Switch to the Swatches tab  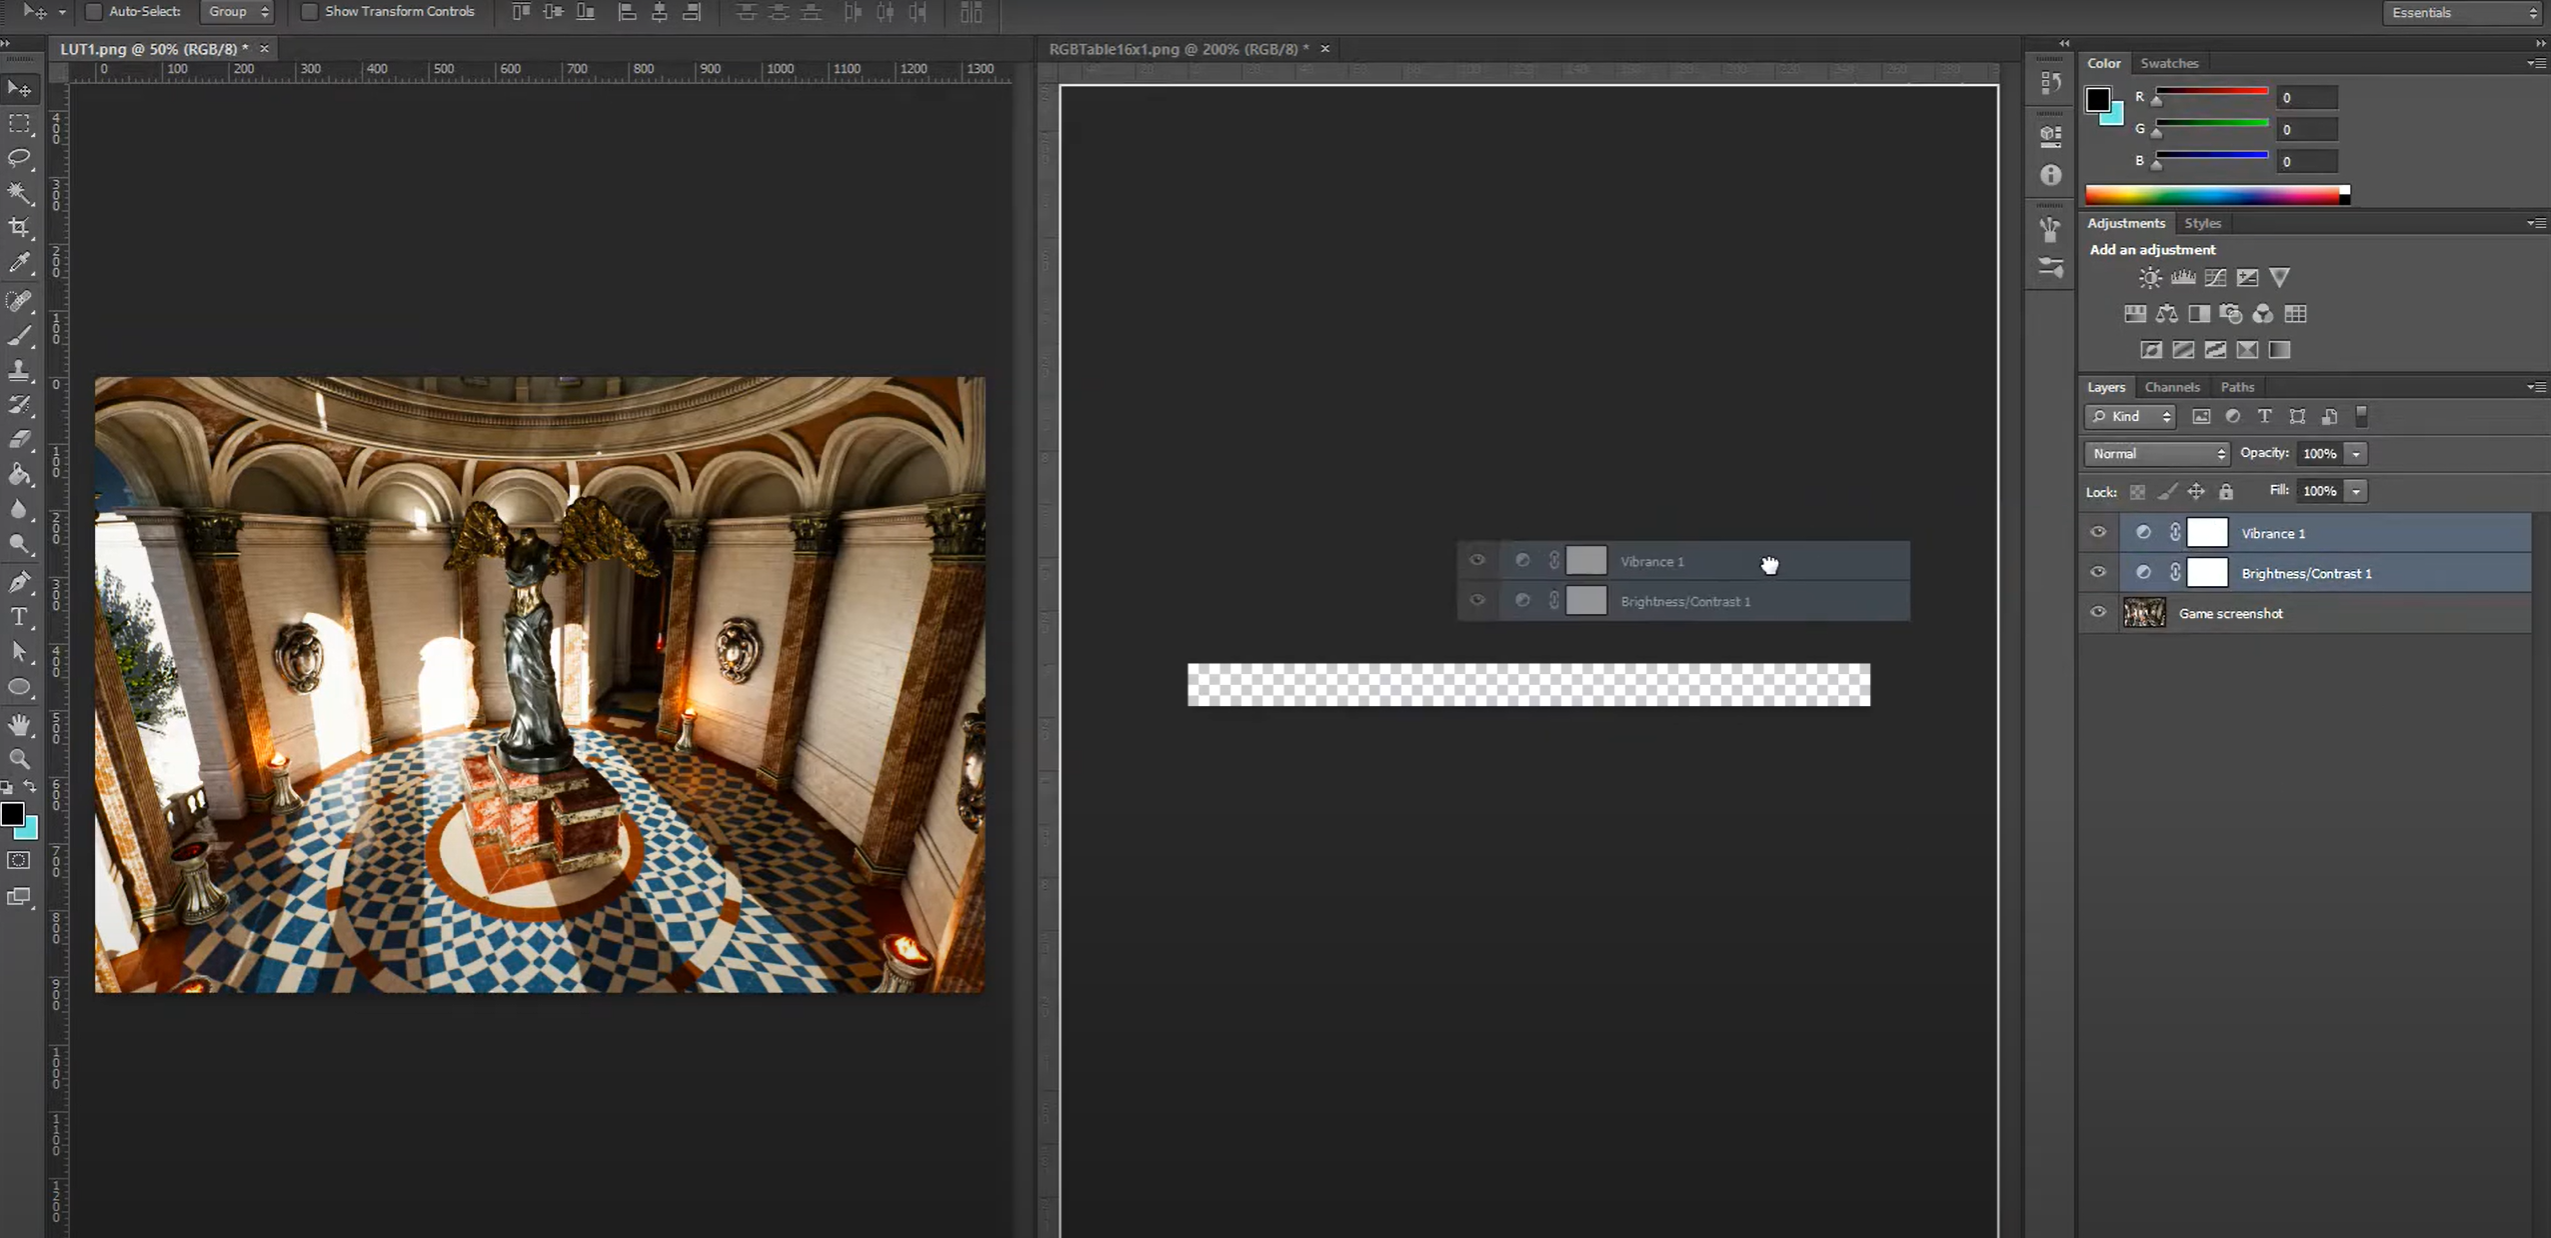click(2168, 63)
